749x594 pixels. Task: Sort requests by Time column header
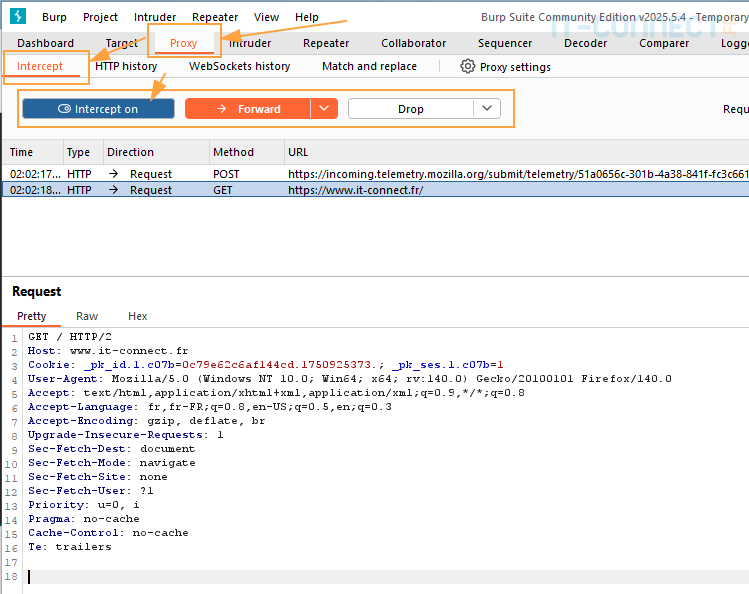pyautogui.click(x=22, y=152)
